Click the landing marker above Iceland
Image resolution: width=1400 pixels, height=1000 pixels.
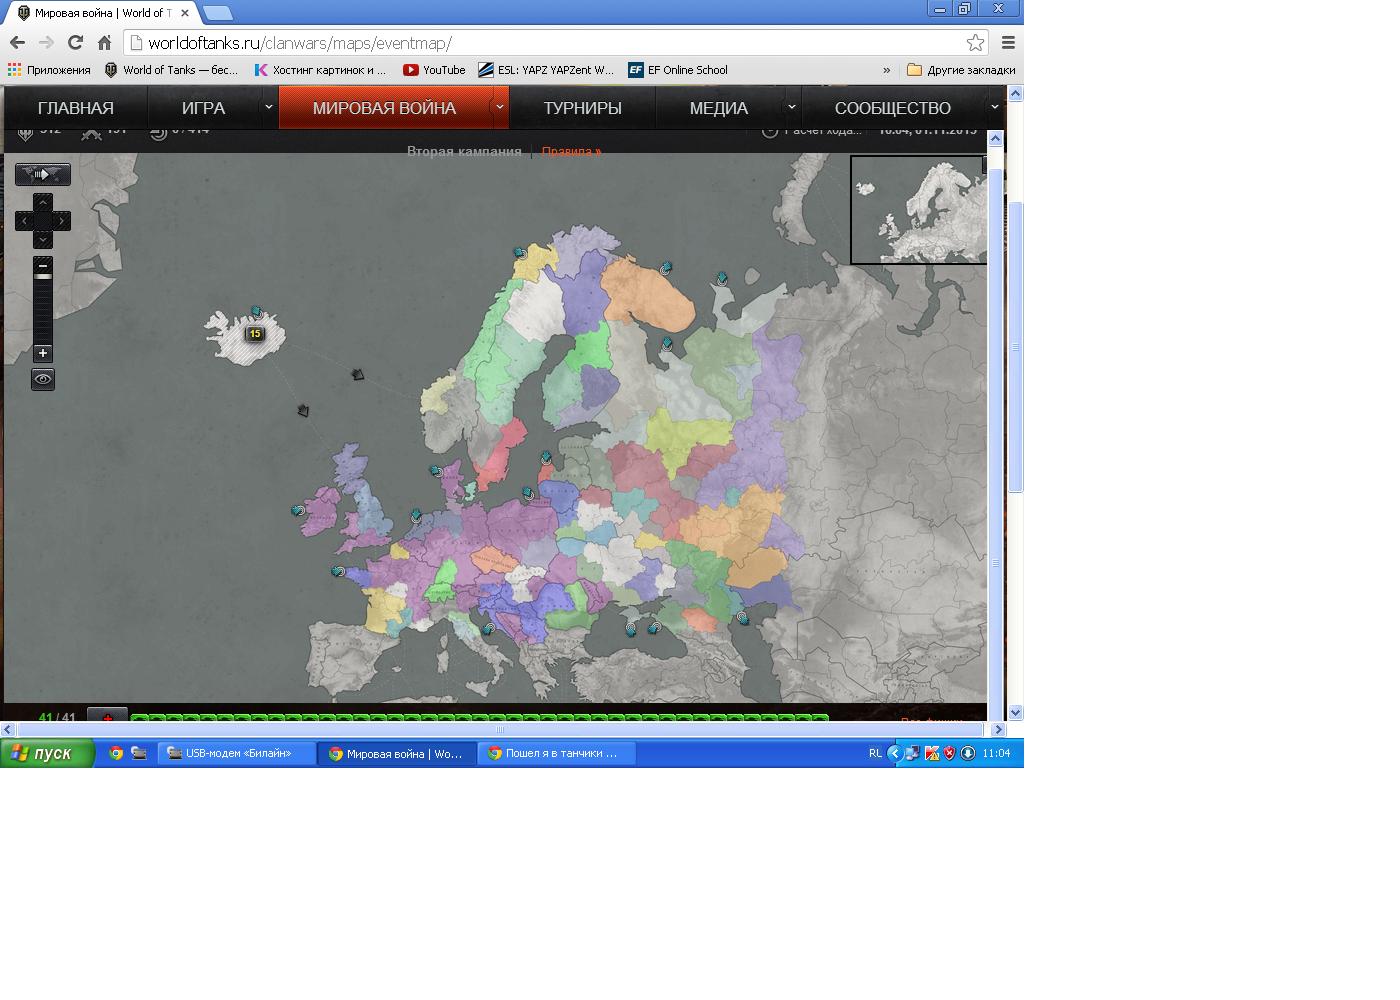pos(257,313)
